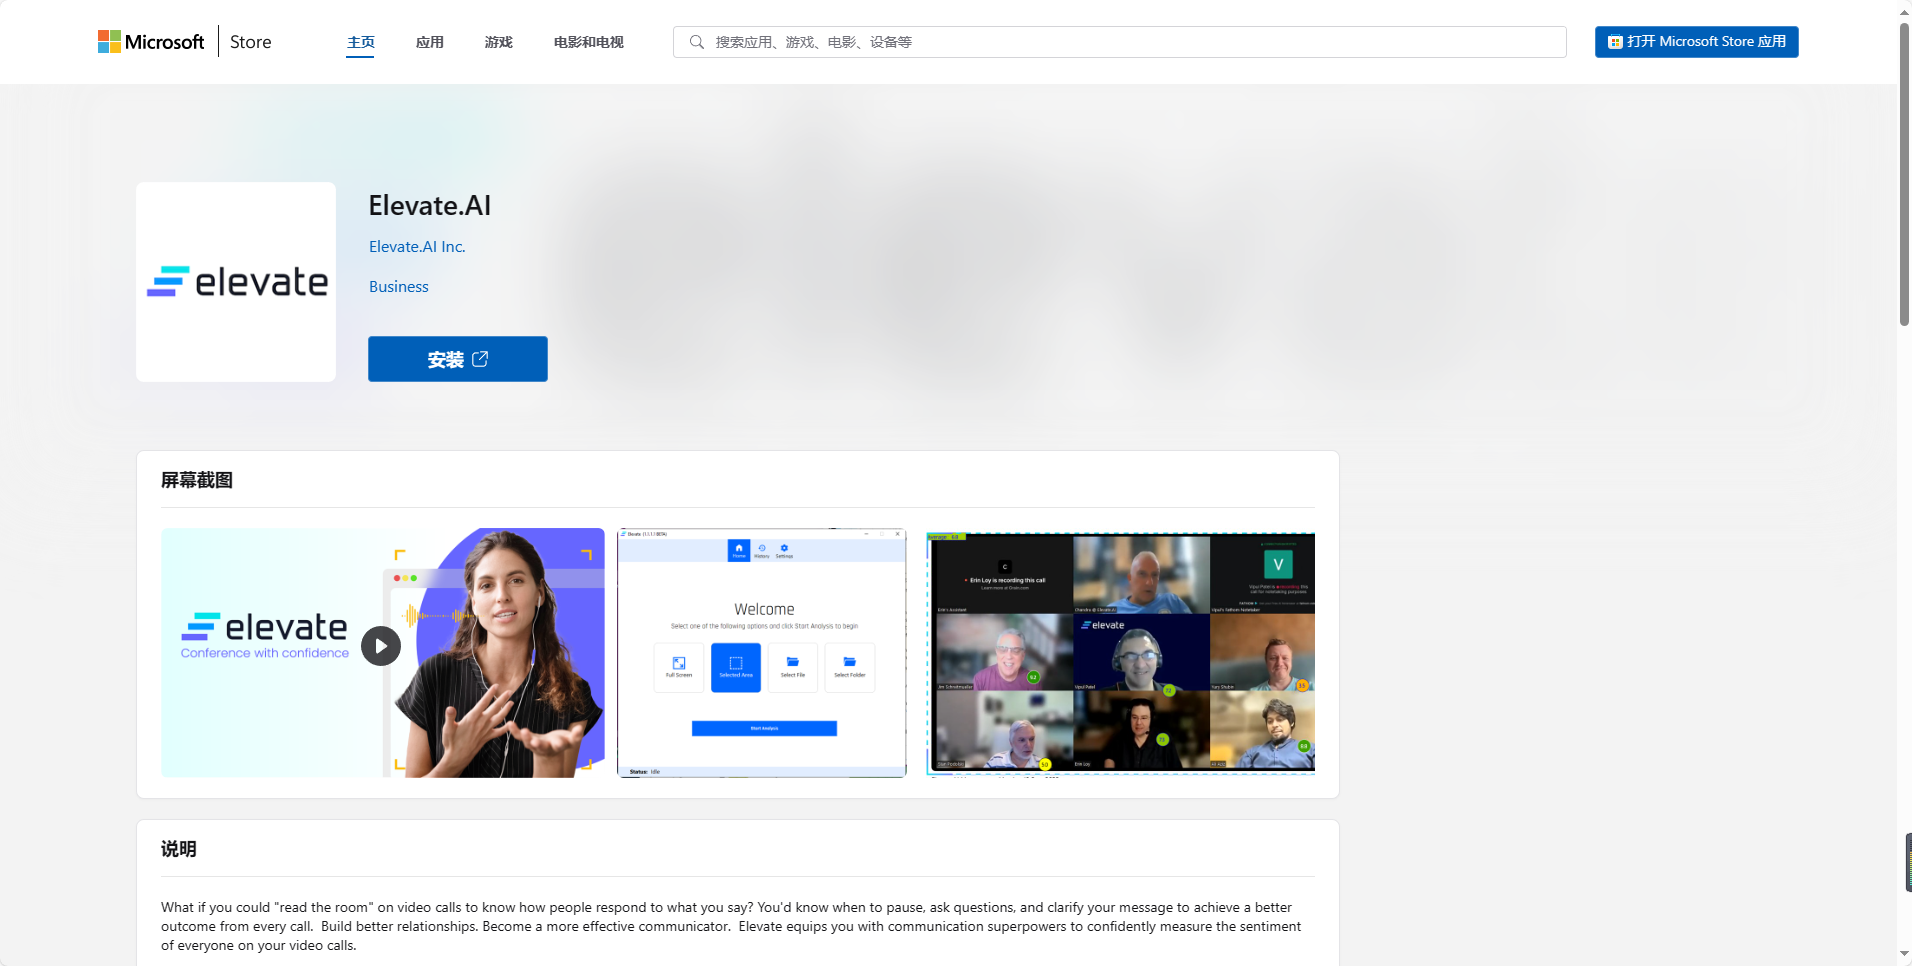Click the search magnifier icon
This screenshot has width=1912, height=966.
(697, 42)
